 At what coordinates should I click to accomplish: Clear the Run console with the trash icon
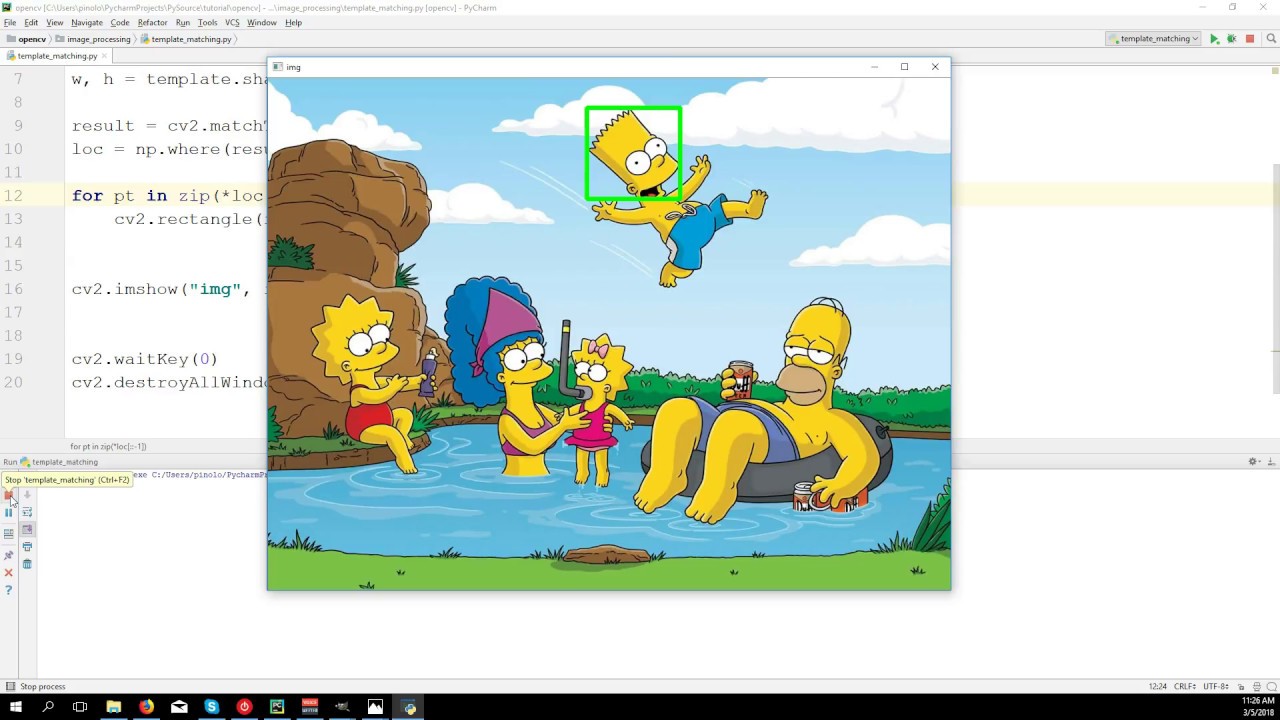coord(27,562)
